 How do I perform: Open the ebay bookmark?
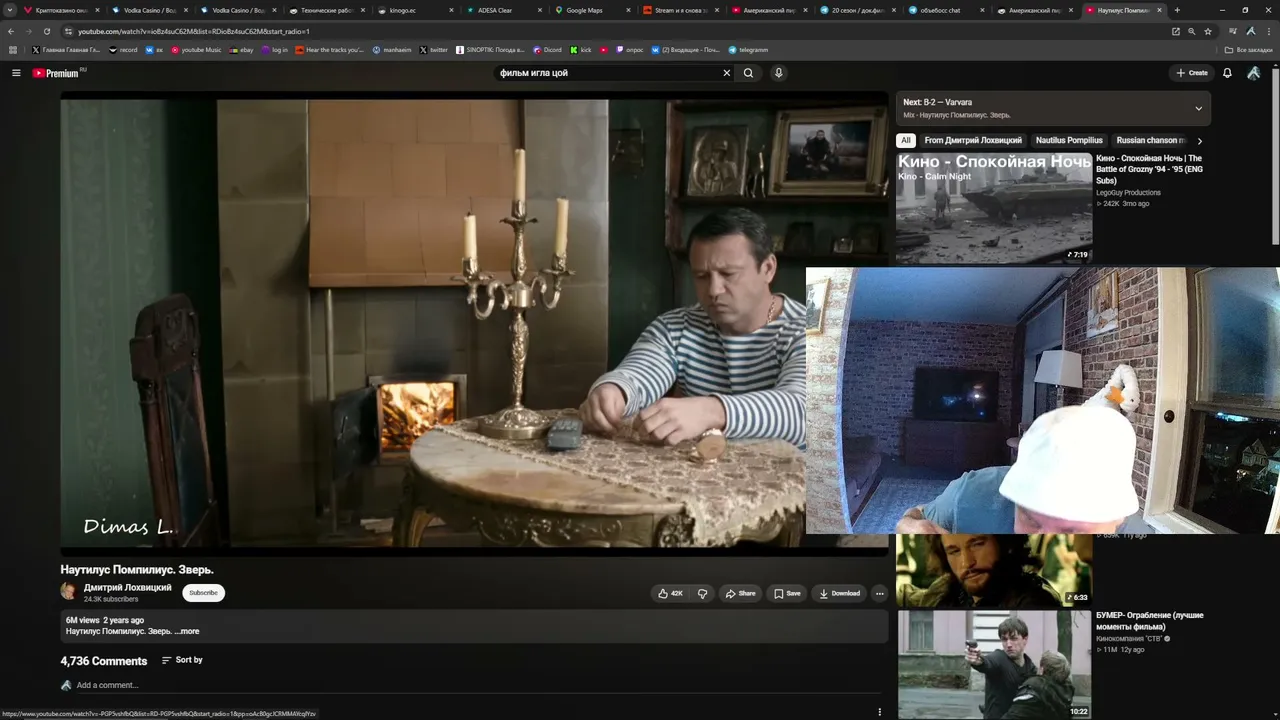[x=241, y=50]
